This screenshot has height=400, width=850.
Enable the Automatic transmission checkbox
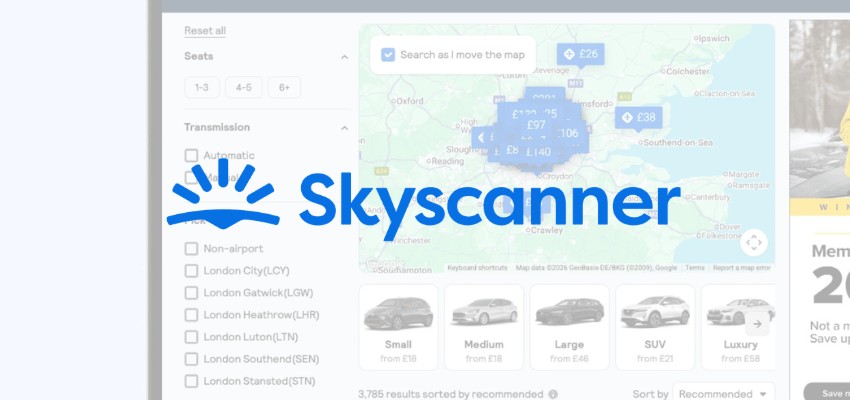tap(191, 156)
